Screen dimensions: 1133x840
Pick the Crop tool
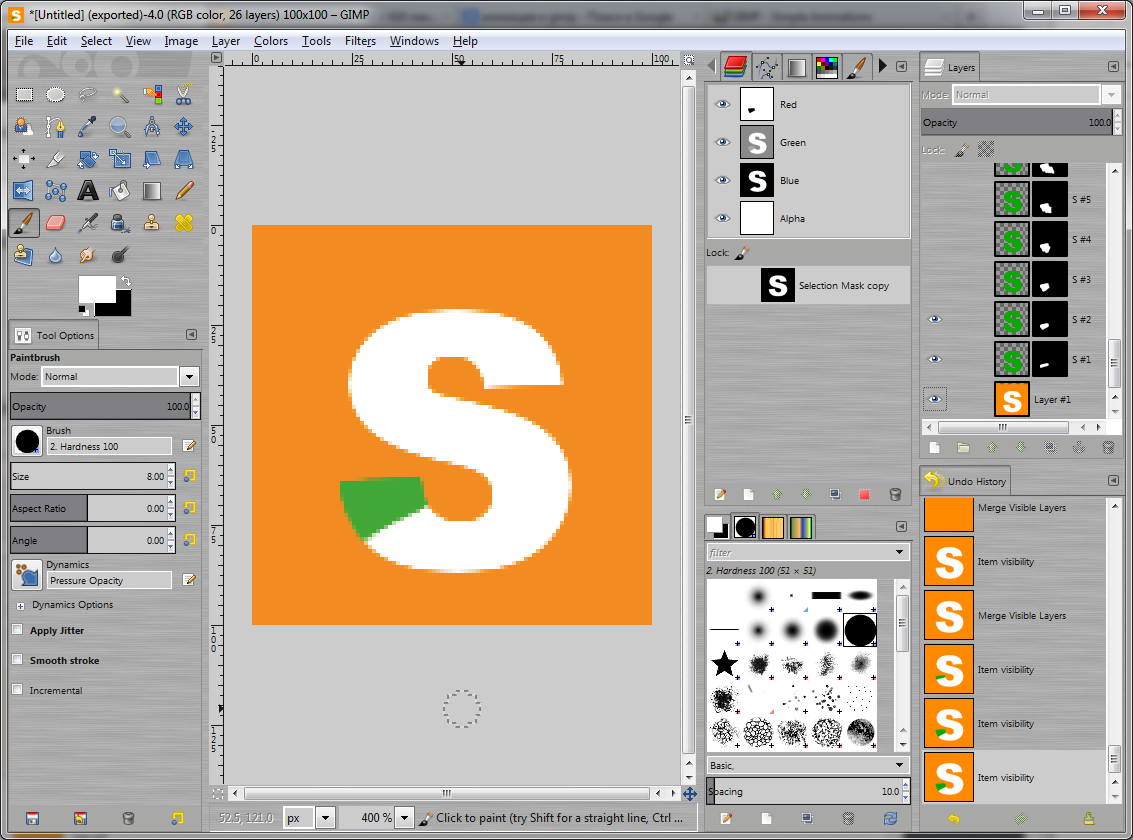(x=56, y=159)
